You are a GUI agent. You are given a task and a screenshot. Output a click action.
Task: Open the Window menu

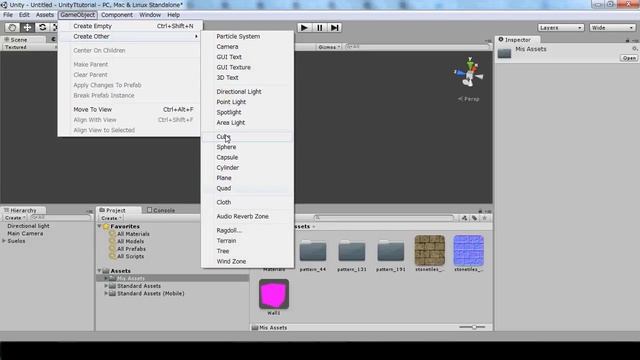pyautogui.click(x=150, y=15)
